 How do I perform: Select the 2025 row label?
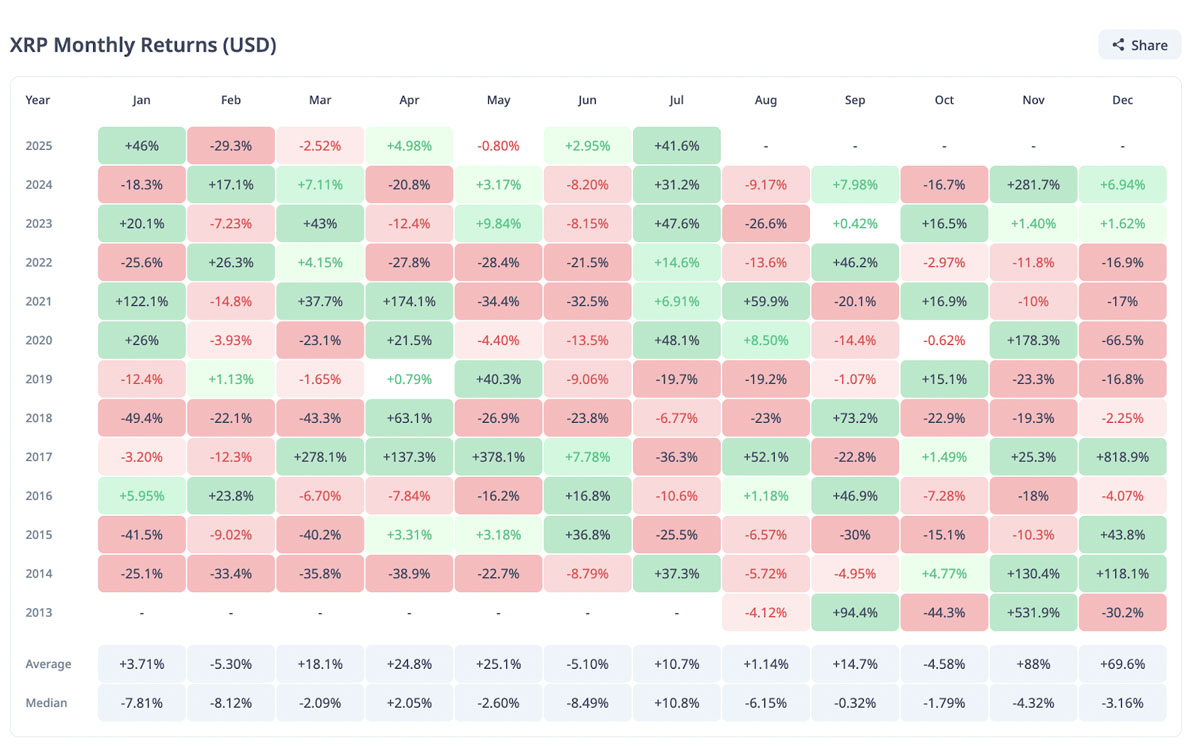point(38,146)
